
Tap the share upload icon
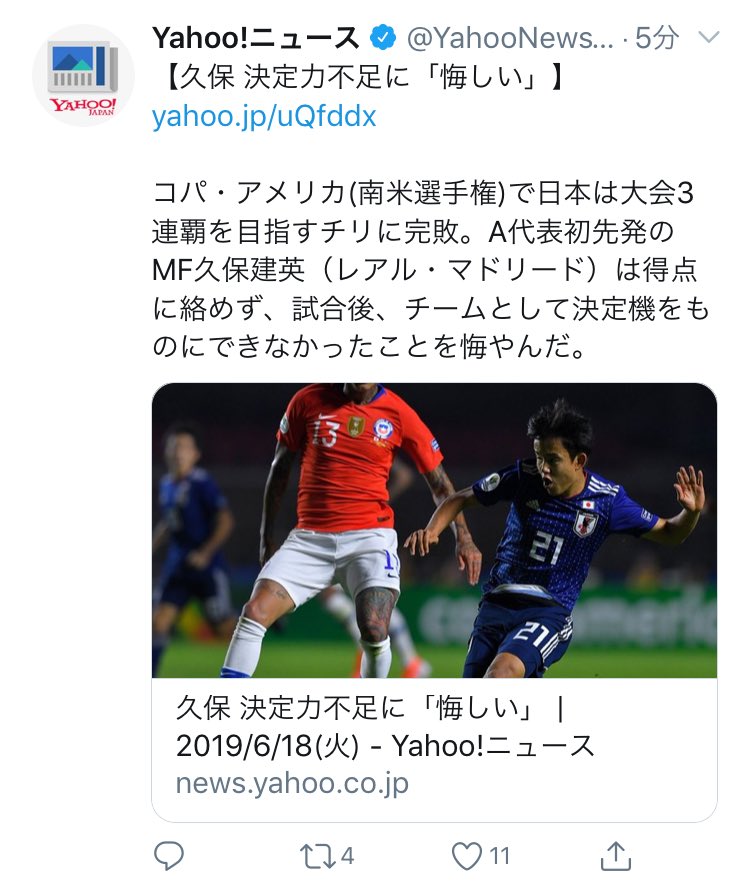pyautogui.click(x=615, y=856)
